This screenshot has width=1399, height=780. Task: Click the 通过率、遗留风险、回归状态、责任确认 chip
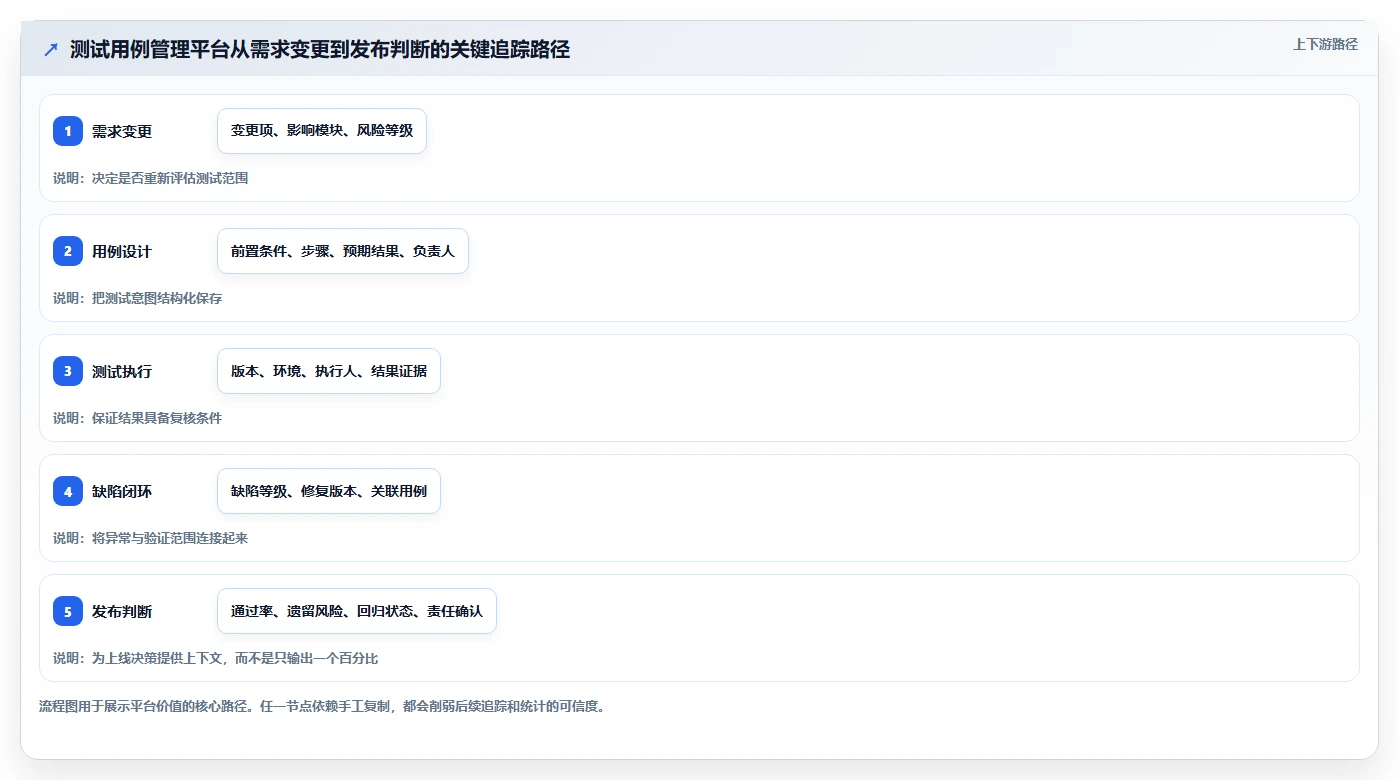point(357,611)
